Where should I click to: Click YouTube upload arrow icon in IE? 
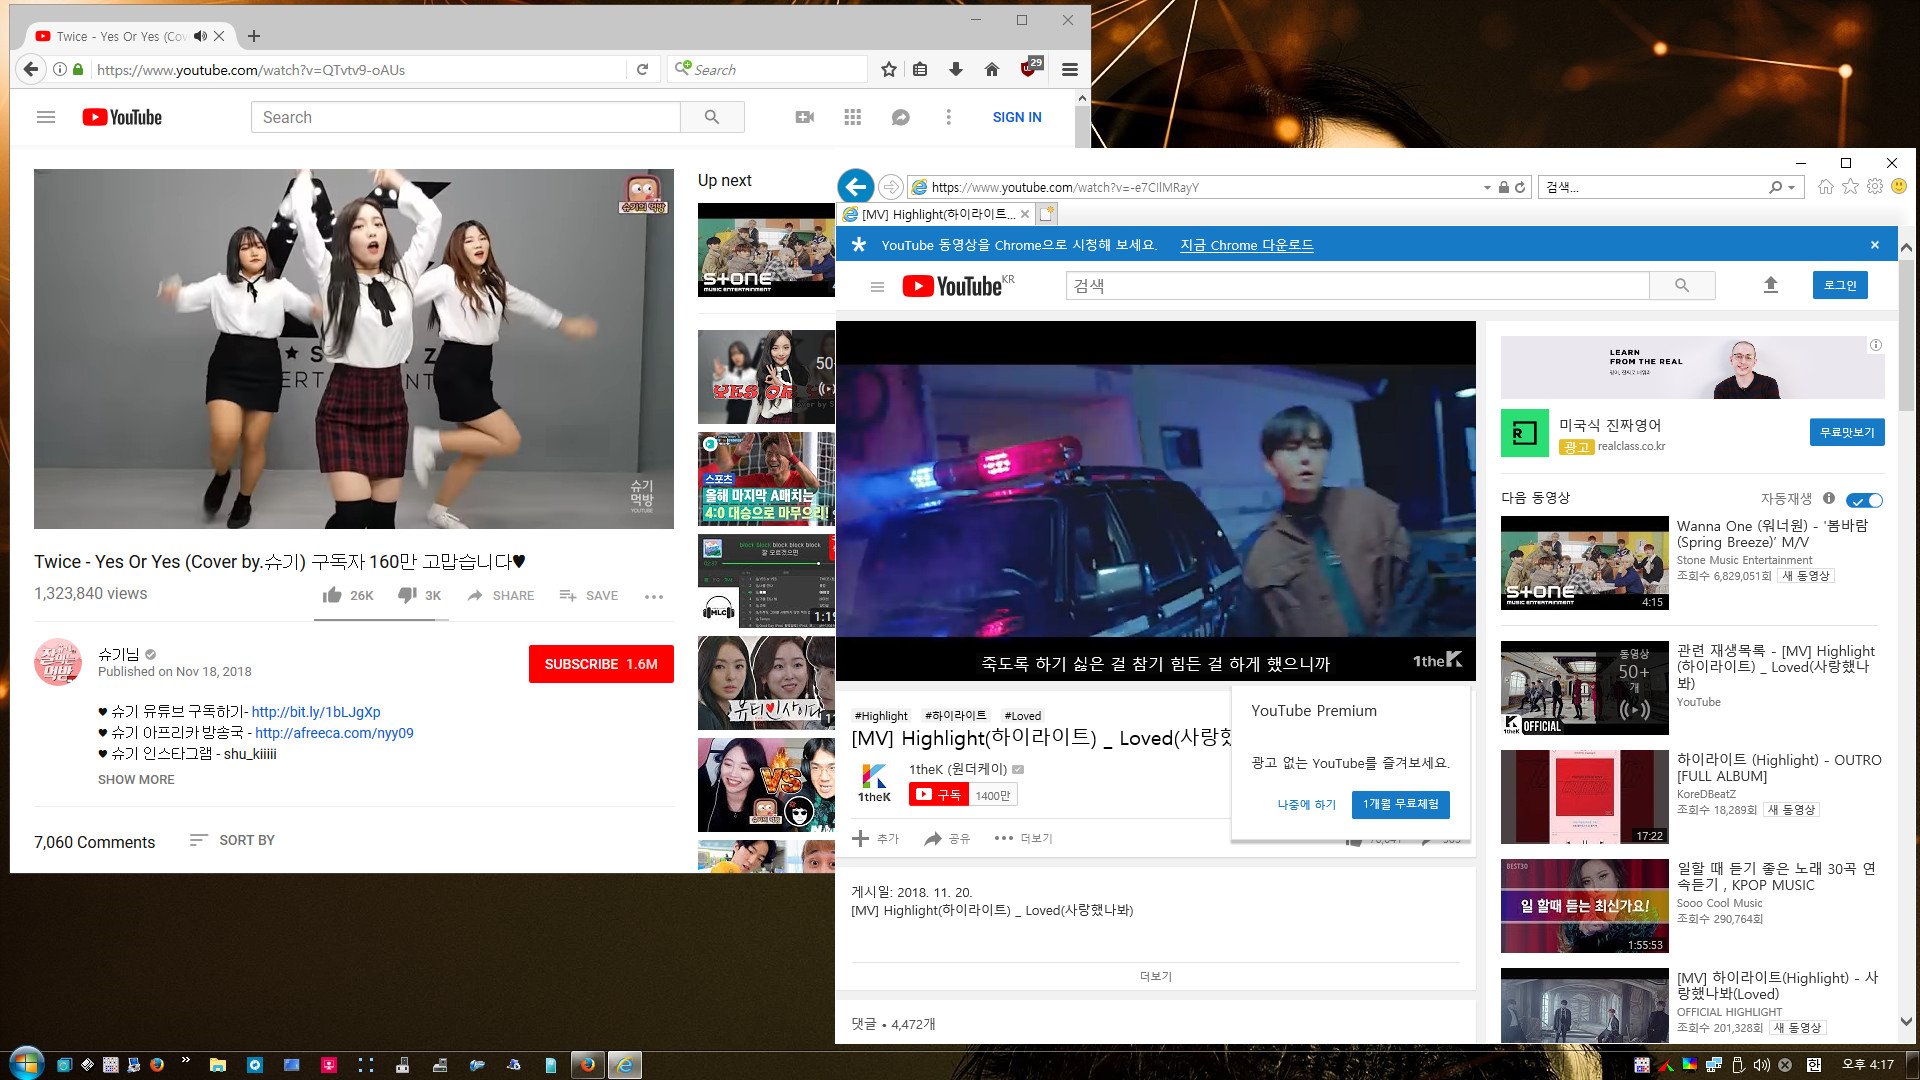tap(1770, 285)
